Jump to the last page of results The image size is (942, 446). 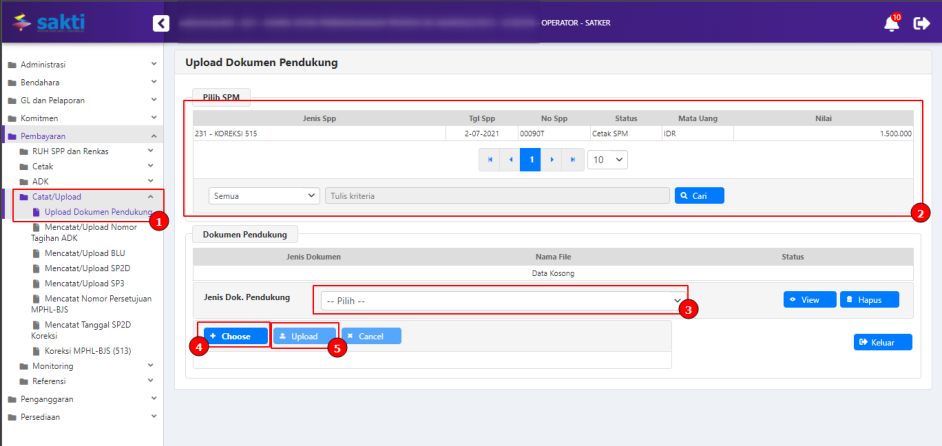572,160
